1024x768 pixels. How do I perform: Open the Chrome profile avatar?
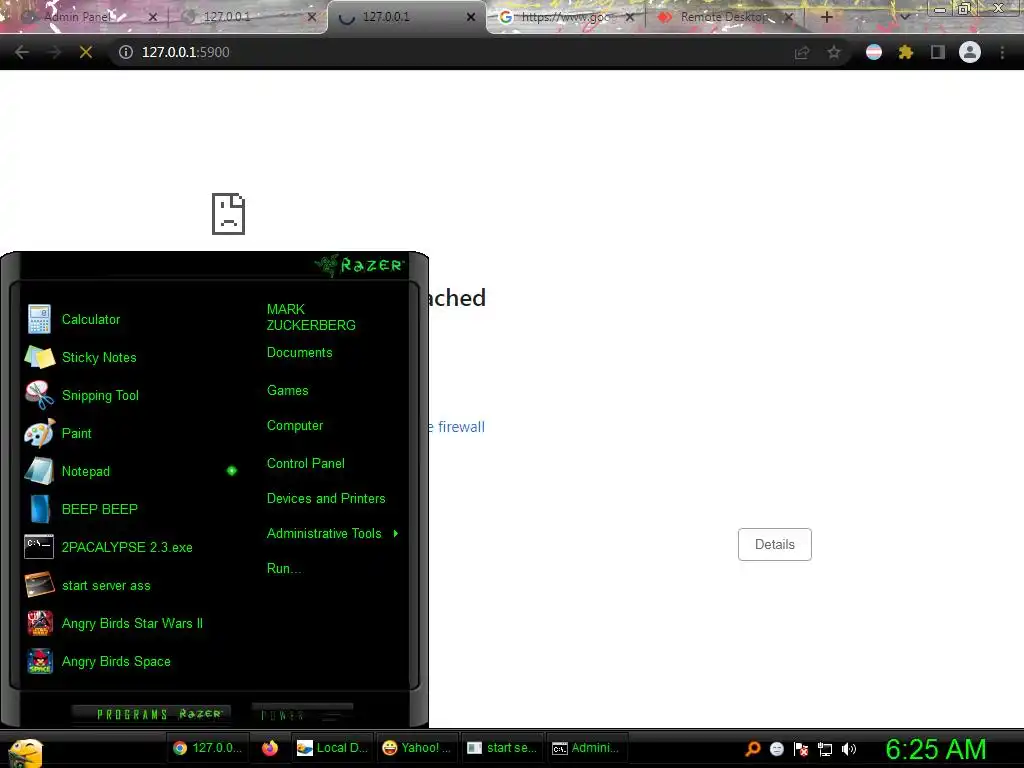point(970,52)
